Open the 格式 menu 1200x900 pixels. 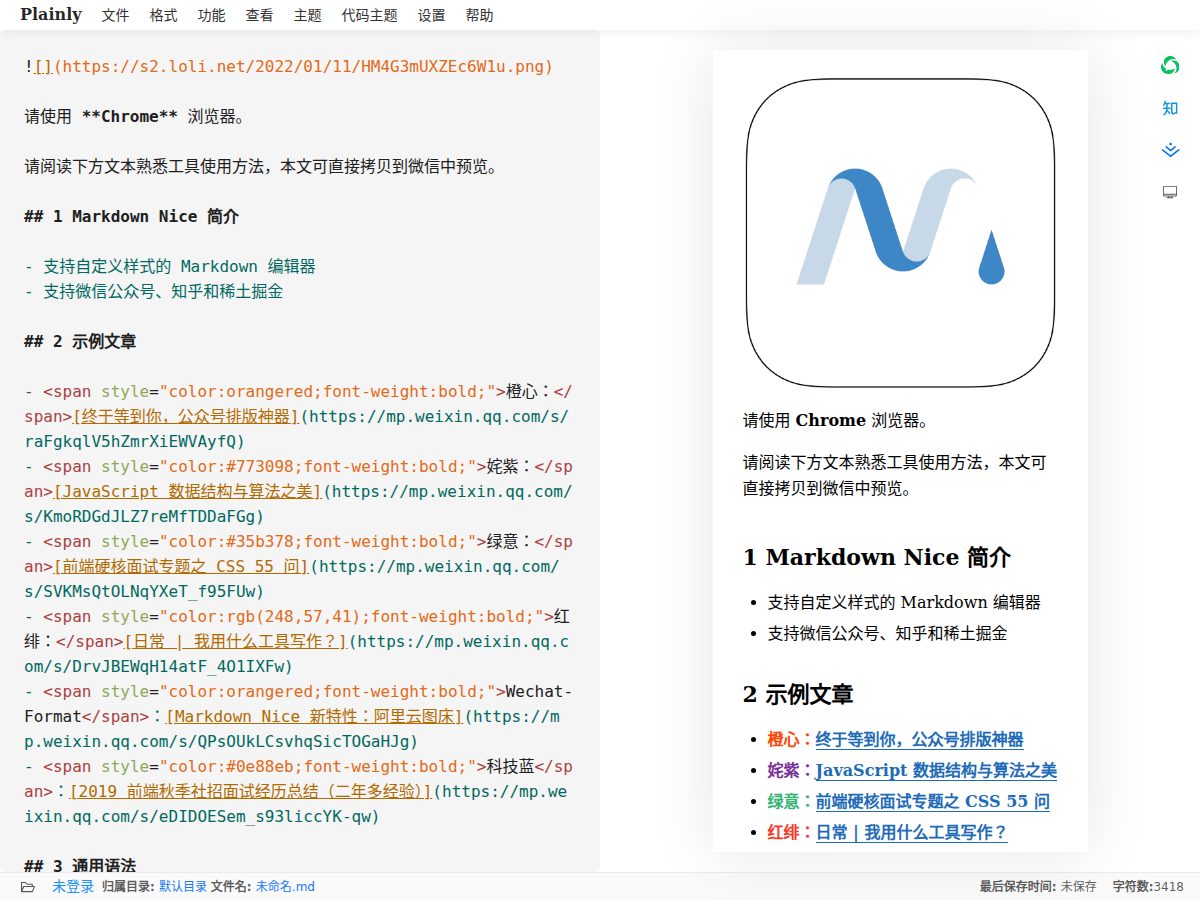[163, 16]
